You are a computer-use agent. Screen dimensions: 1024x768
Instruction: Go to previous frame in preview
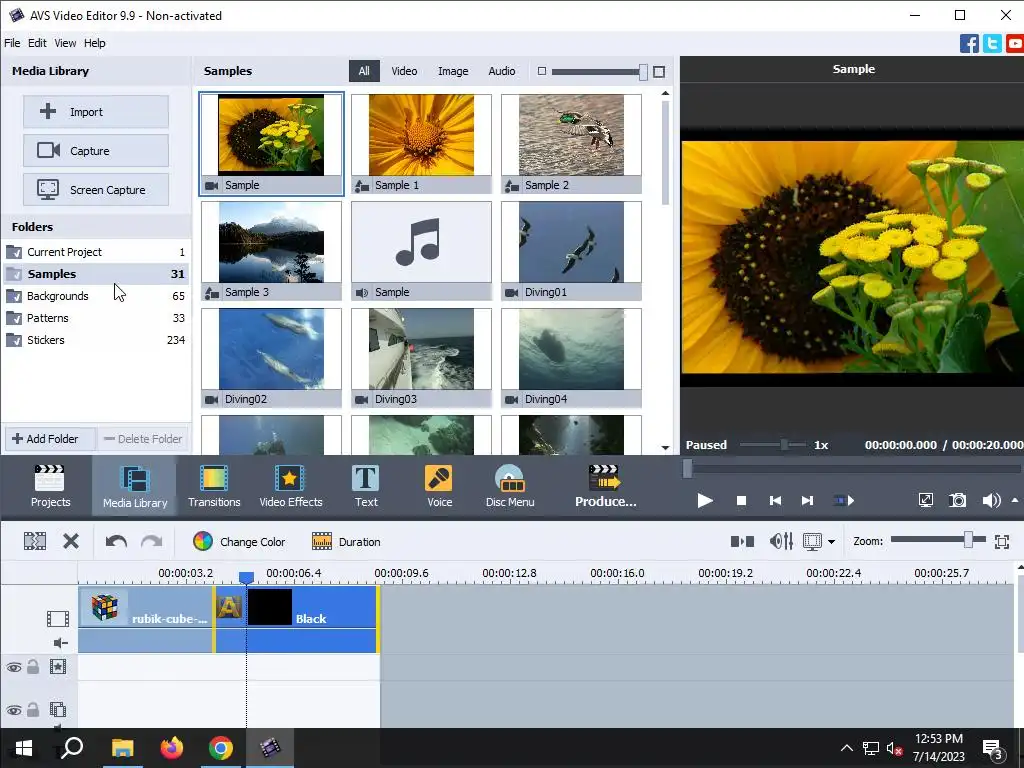775,500
